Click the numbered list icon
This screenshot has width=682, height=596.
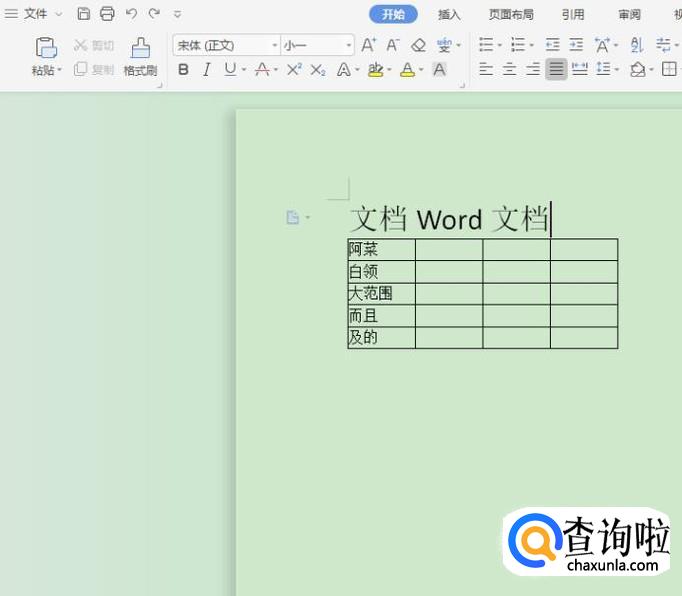pyautogui.click(x=518, y=44)
